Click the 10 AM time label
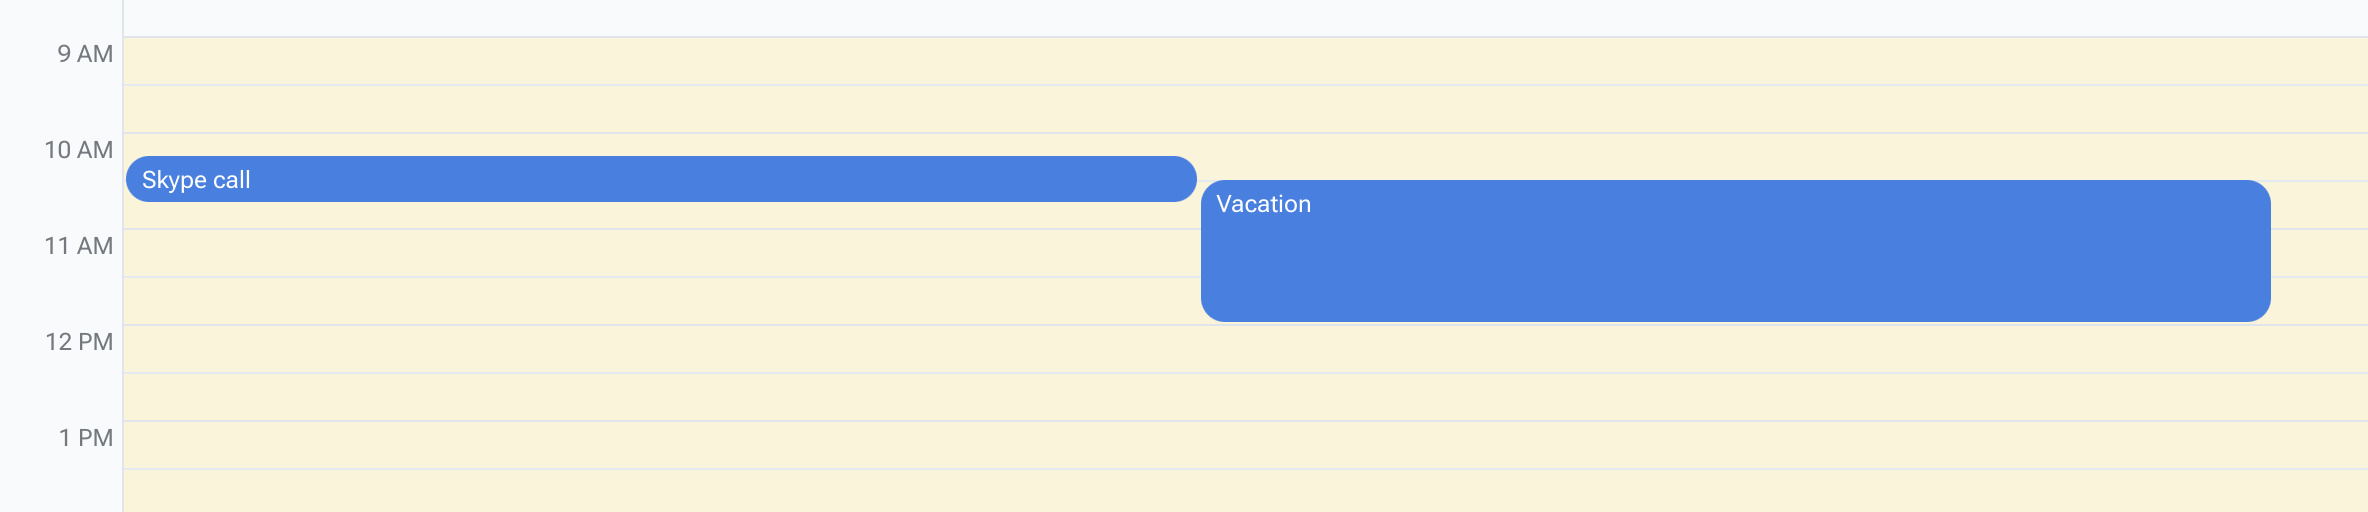Screen dimensions: 2368x512 click(x=79, y=150)
